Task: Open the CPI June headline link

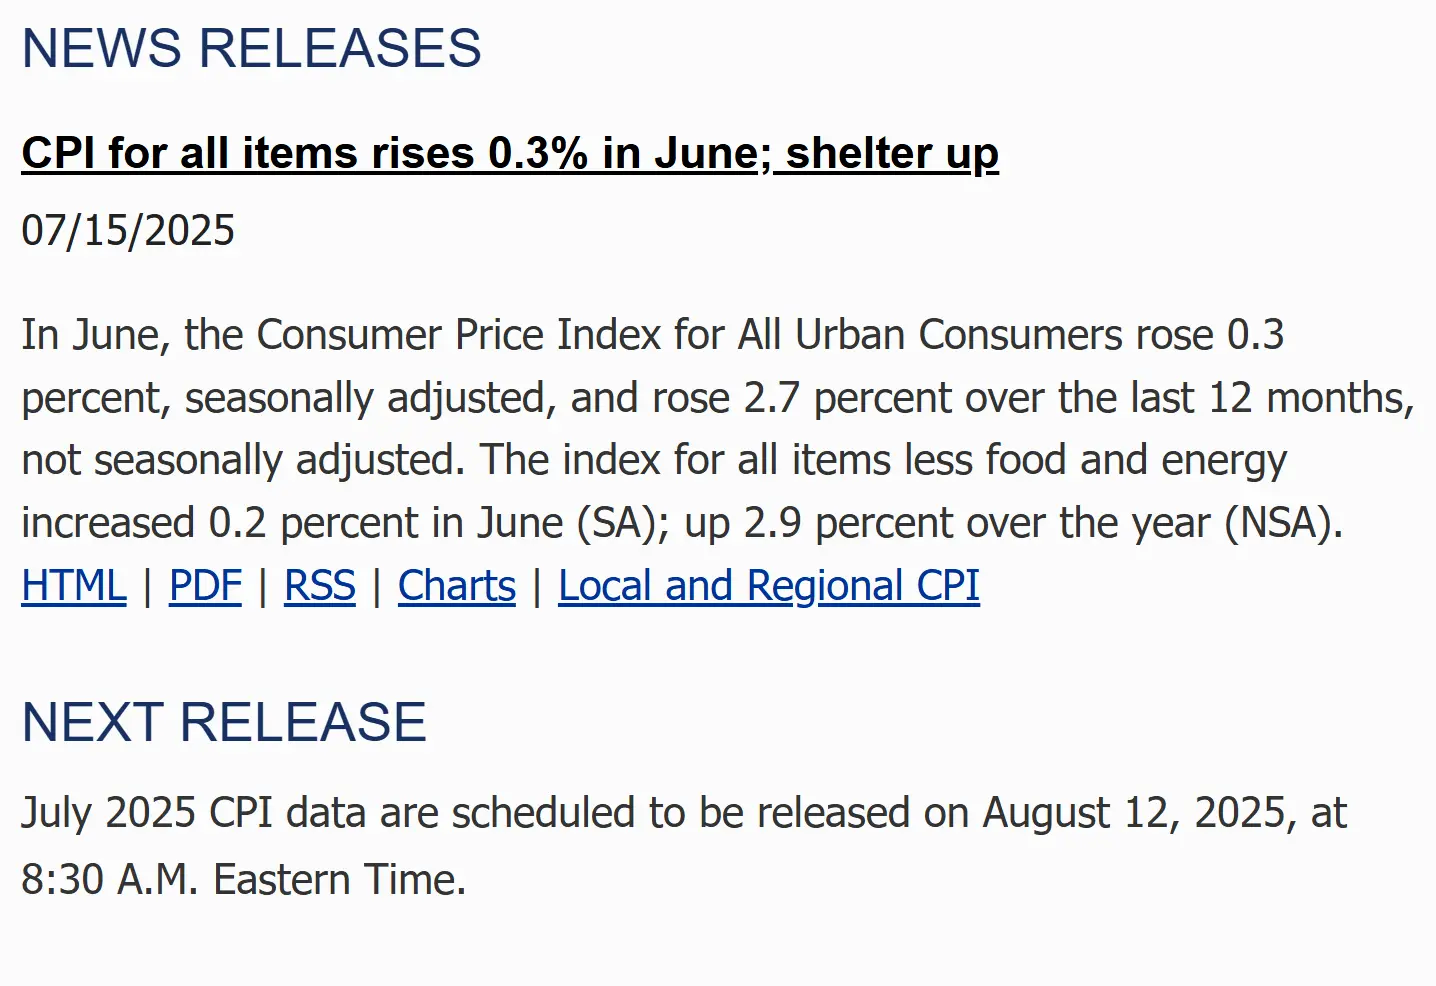Action: click(x=510, y=153)
